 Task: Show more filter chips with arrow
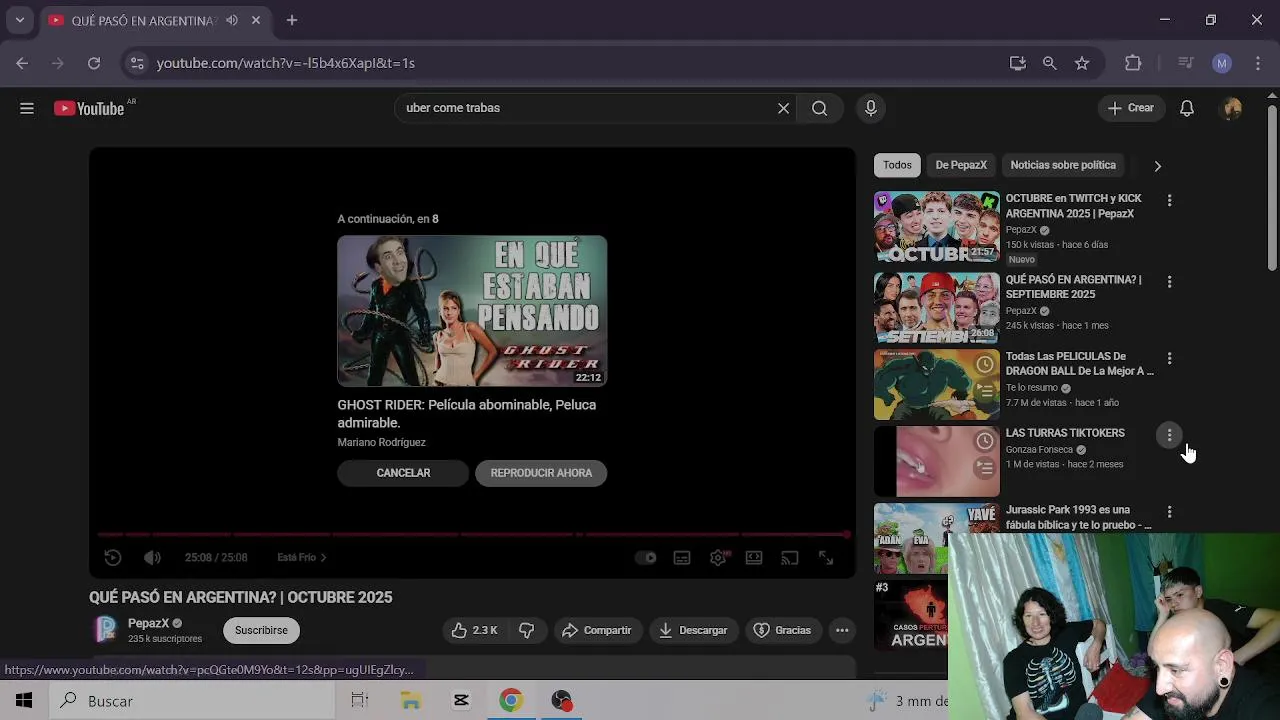coord(1157,165)
